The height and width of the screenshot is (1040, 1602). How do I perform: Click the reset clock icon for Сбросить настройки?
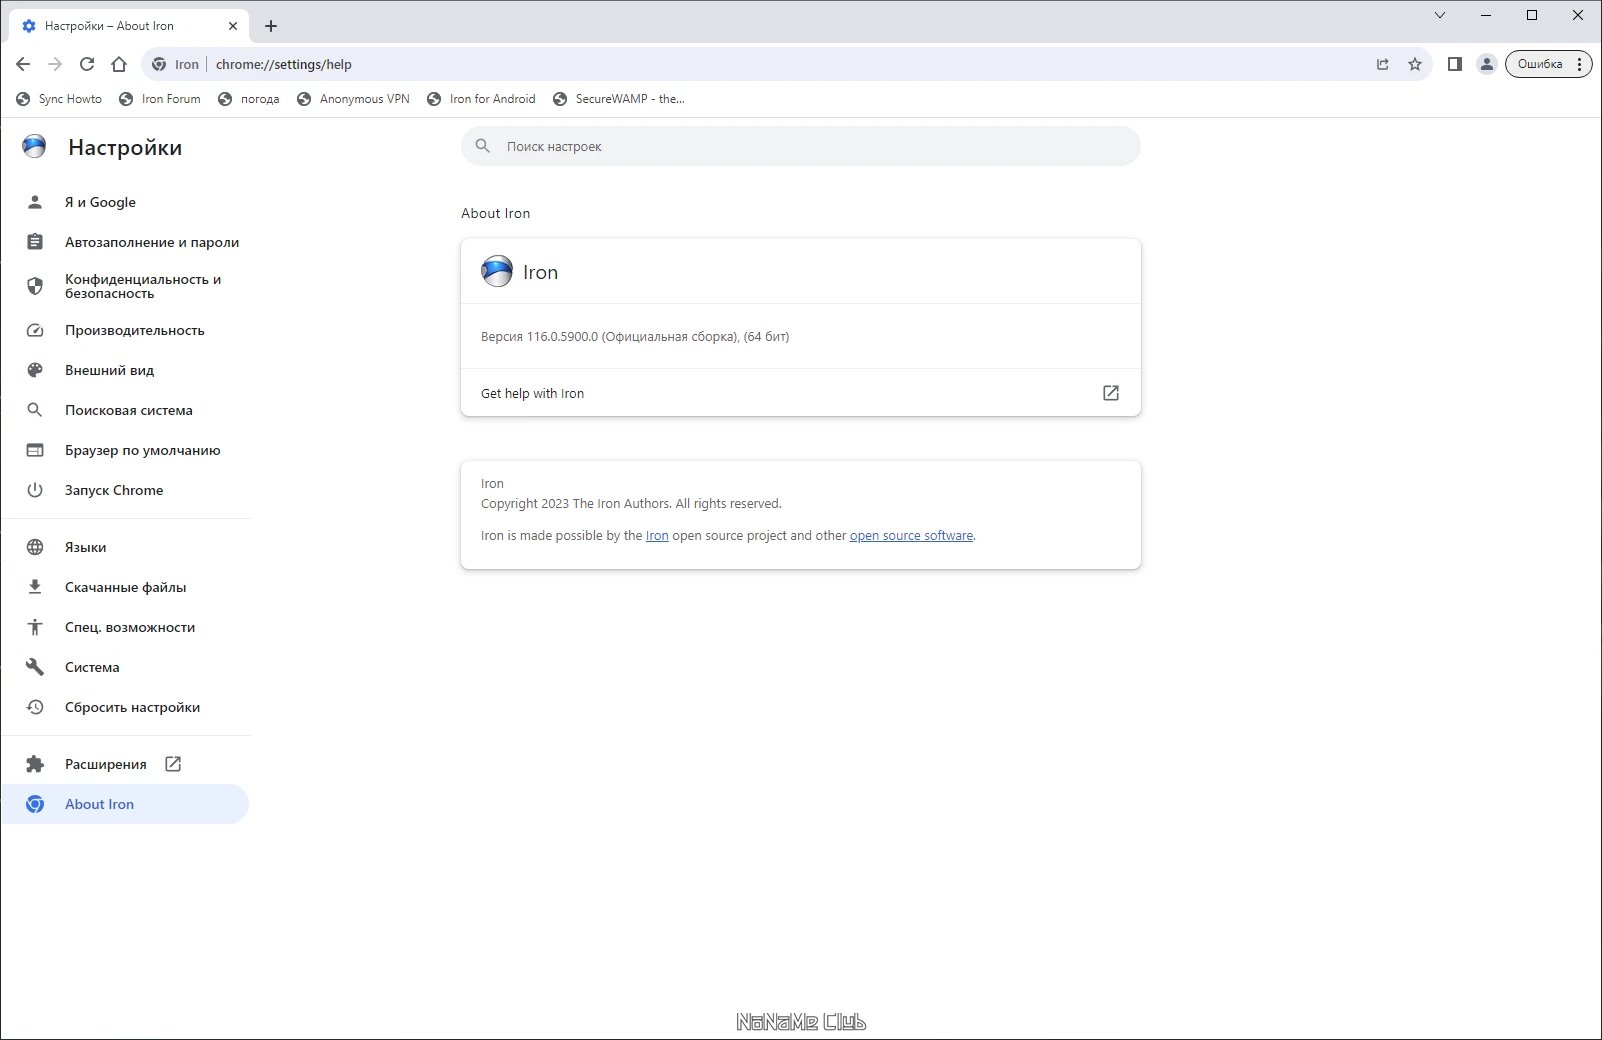coord(35,707)
